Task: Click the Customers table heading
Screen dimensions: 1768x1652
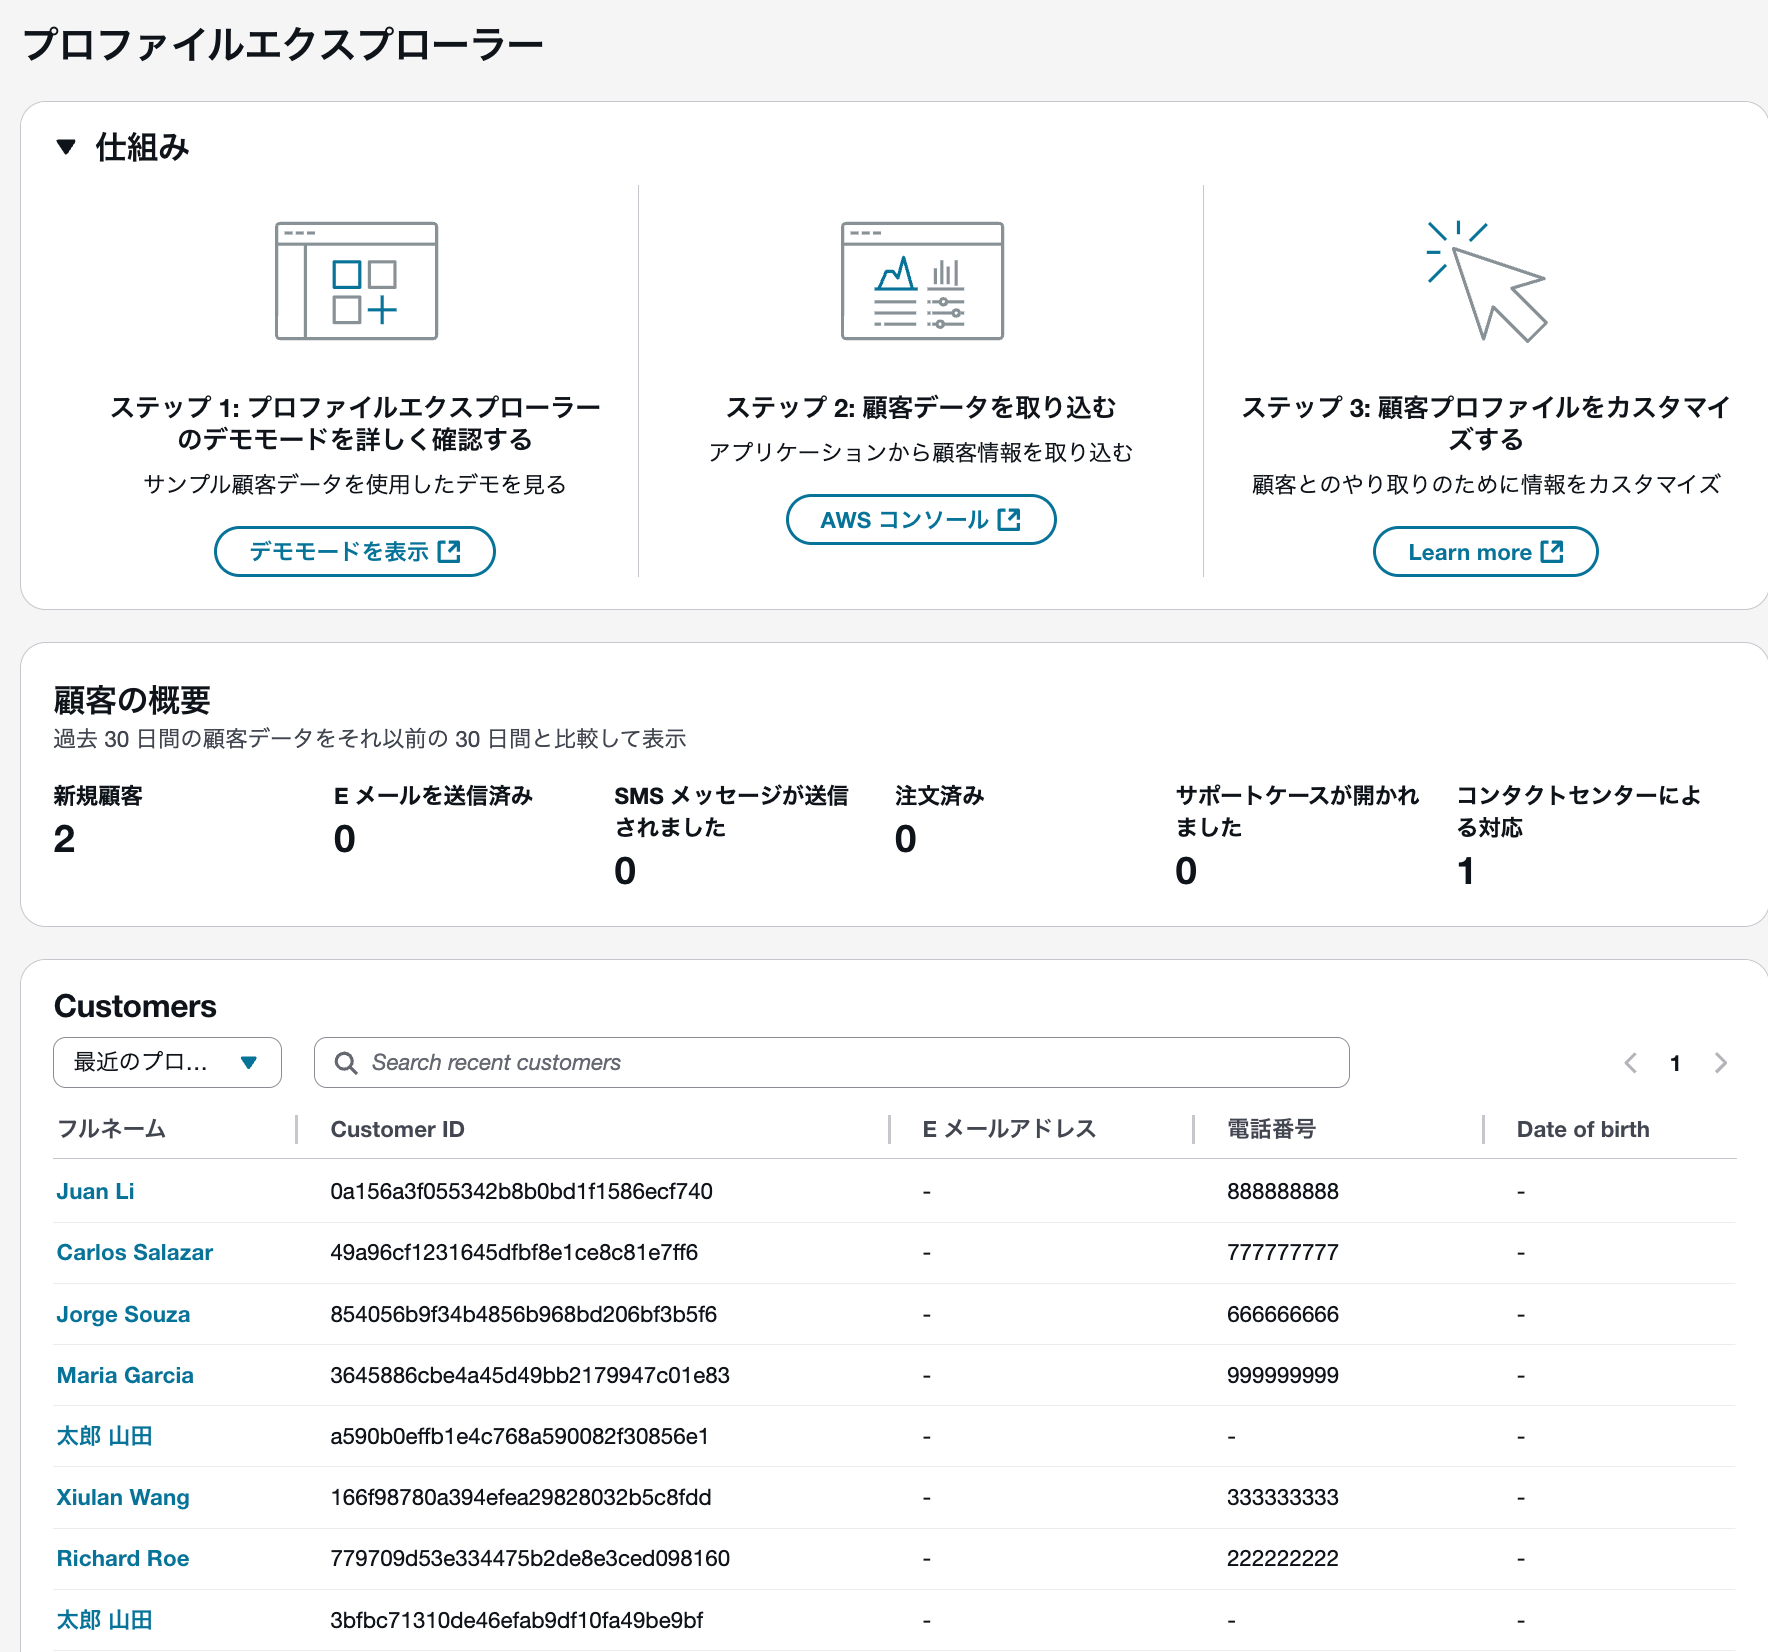Action: click(x=135, y=1006)
